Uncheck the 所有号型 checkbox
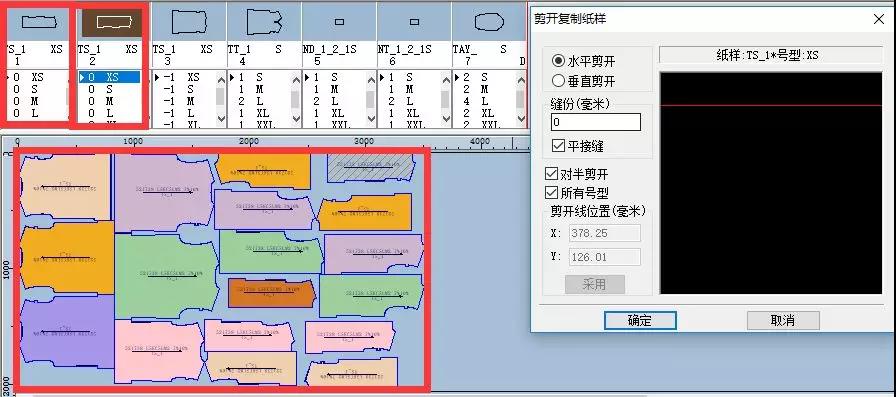This screenshot has width=896, height=397. [577, 193]
